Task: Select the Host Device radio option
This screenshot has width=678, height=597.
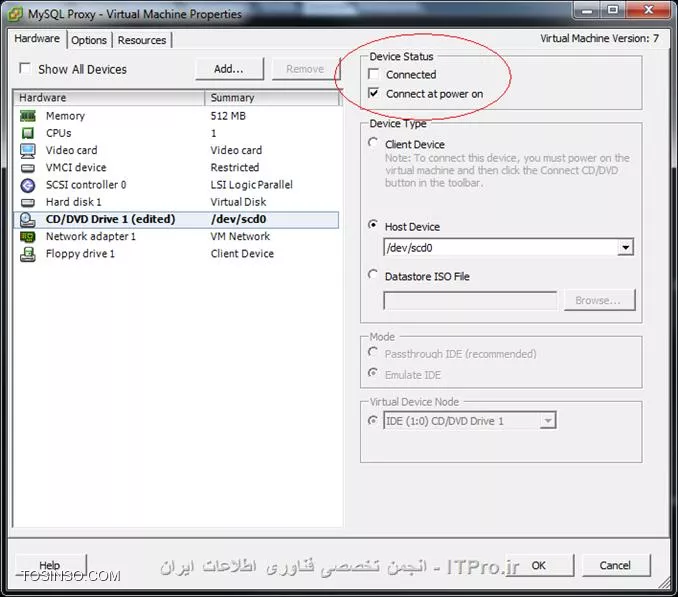Action: point(373,225)
